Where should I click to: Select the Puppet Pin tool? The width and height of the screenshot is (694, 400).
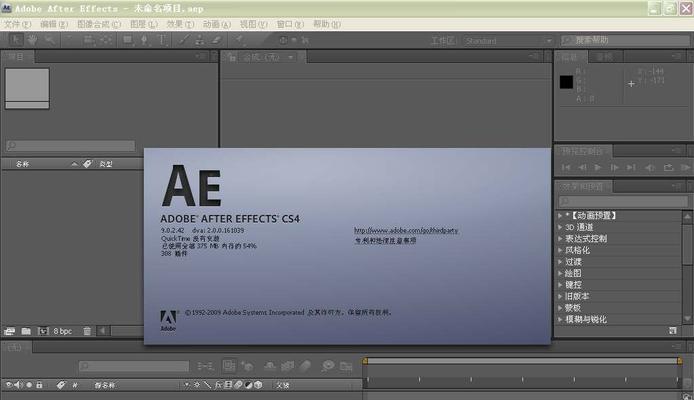240,40
